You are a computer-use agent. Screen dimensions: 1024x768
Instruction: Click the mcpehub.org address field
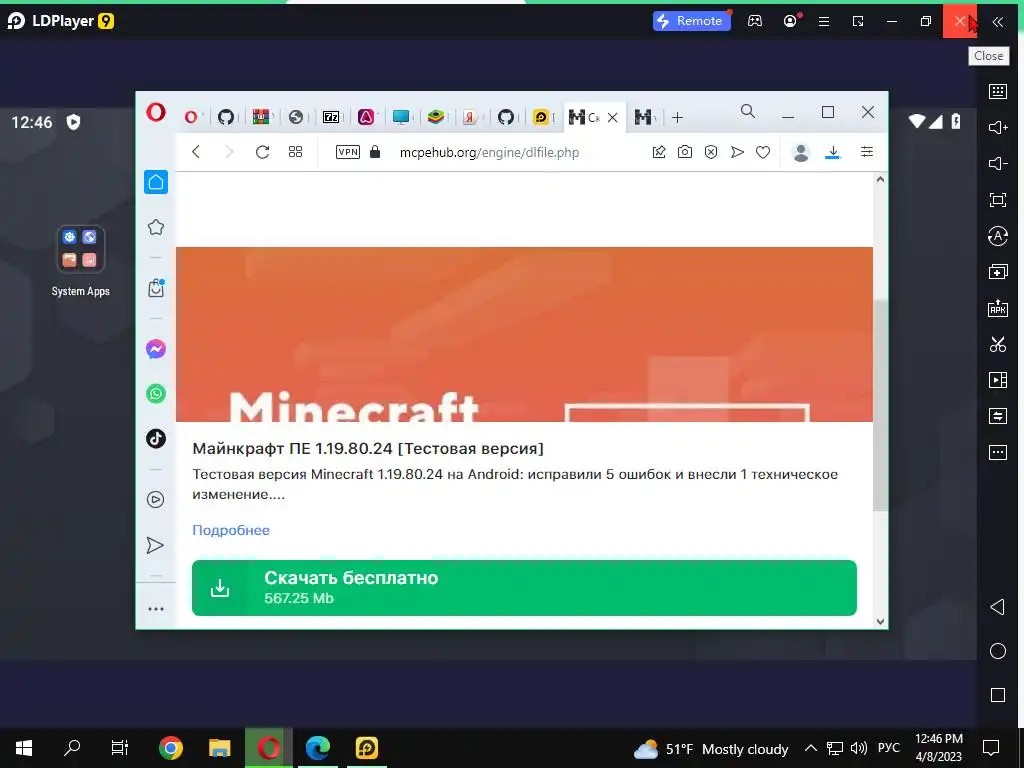(489, 152)
